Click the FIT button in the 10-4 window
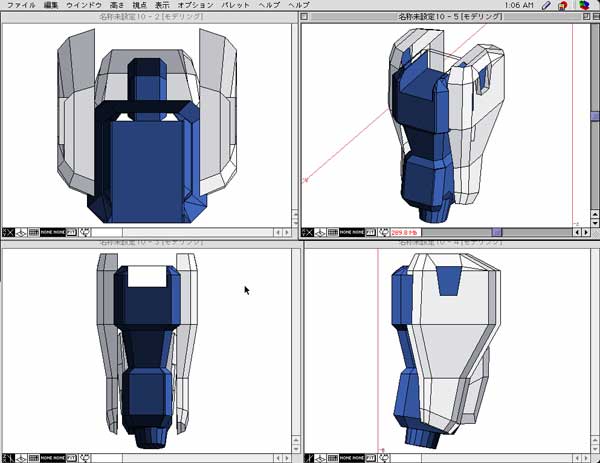The height and width of the screenshot is (463, 600). pyautogui.click(x=371, y=458)
